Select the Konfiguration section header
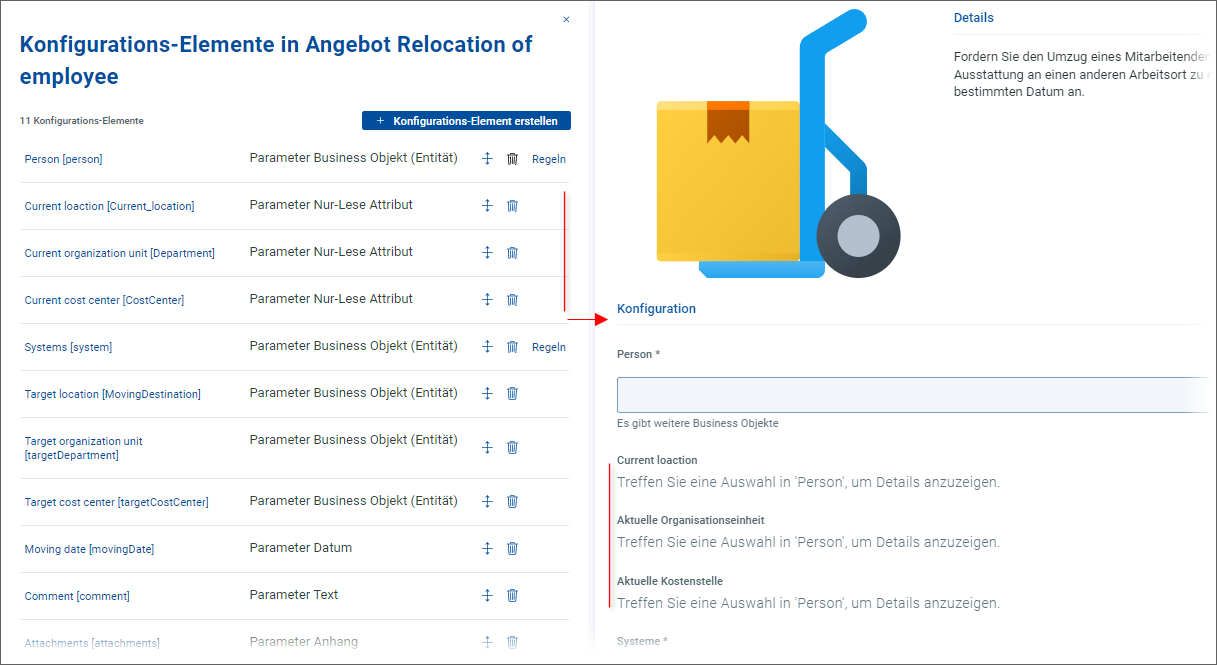Screen dimensions: 1217x665 (656, 308)
